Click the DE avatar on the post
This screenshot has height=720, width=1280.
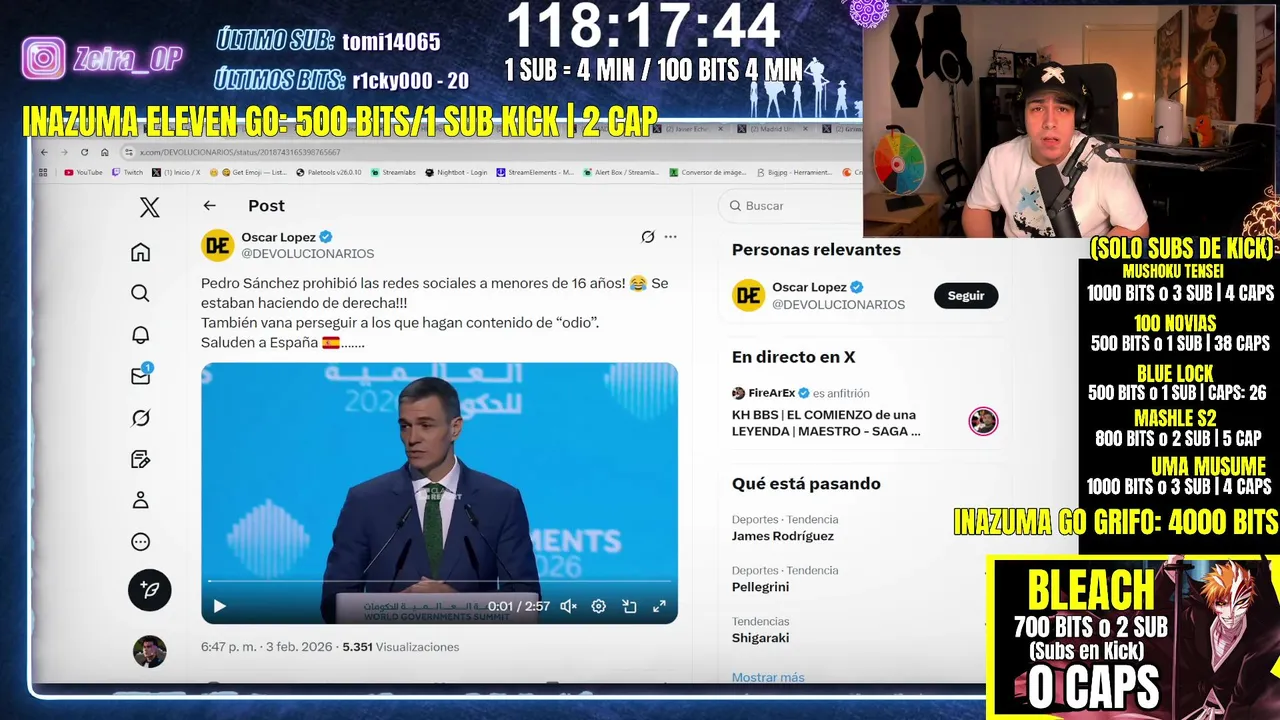pos(217,245)
